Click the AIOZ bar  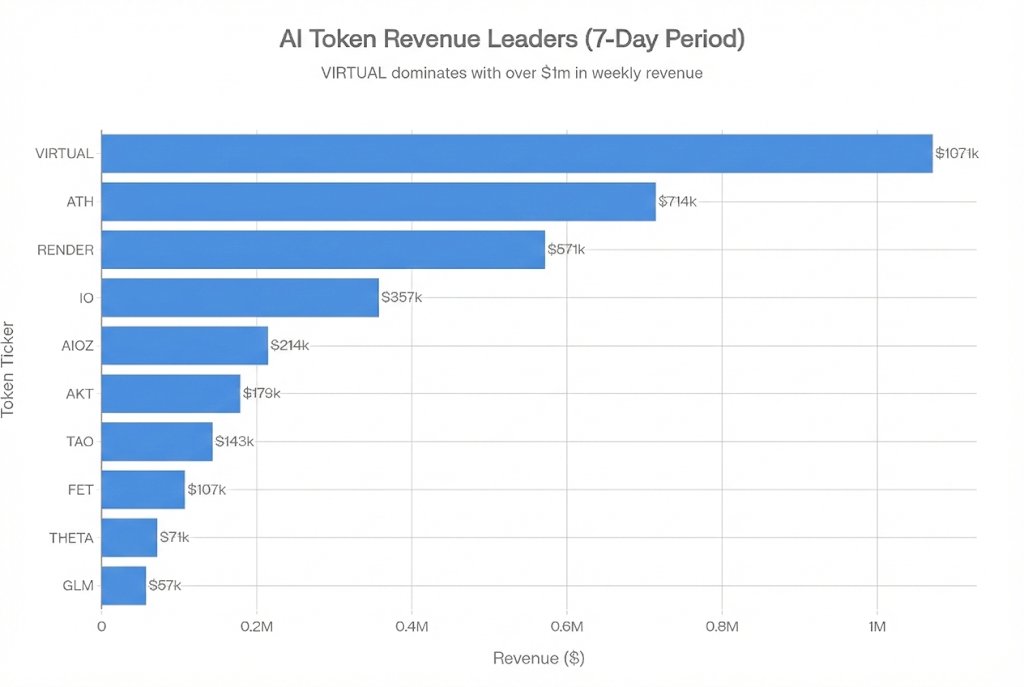pos(185,345)
